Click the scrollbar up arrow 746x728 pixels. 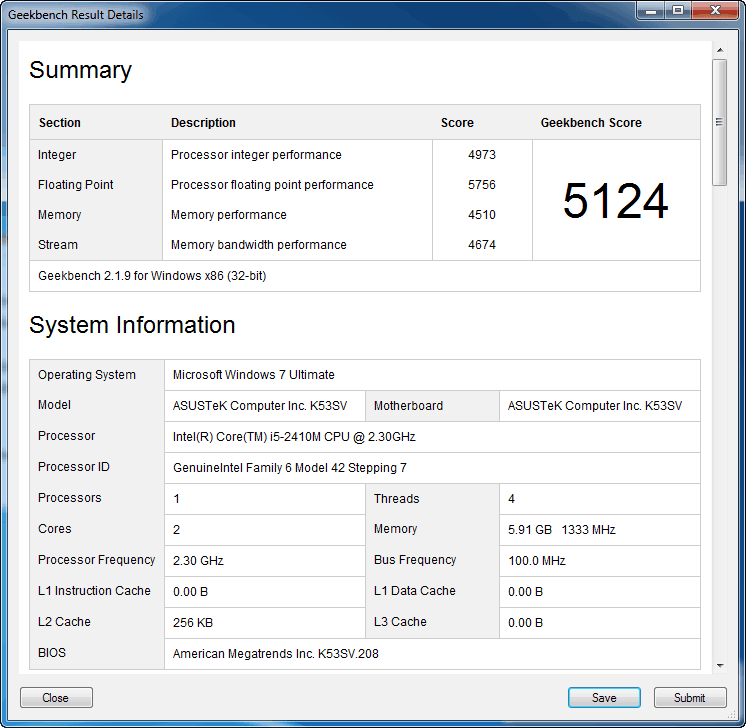coord(720,50)
